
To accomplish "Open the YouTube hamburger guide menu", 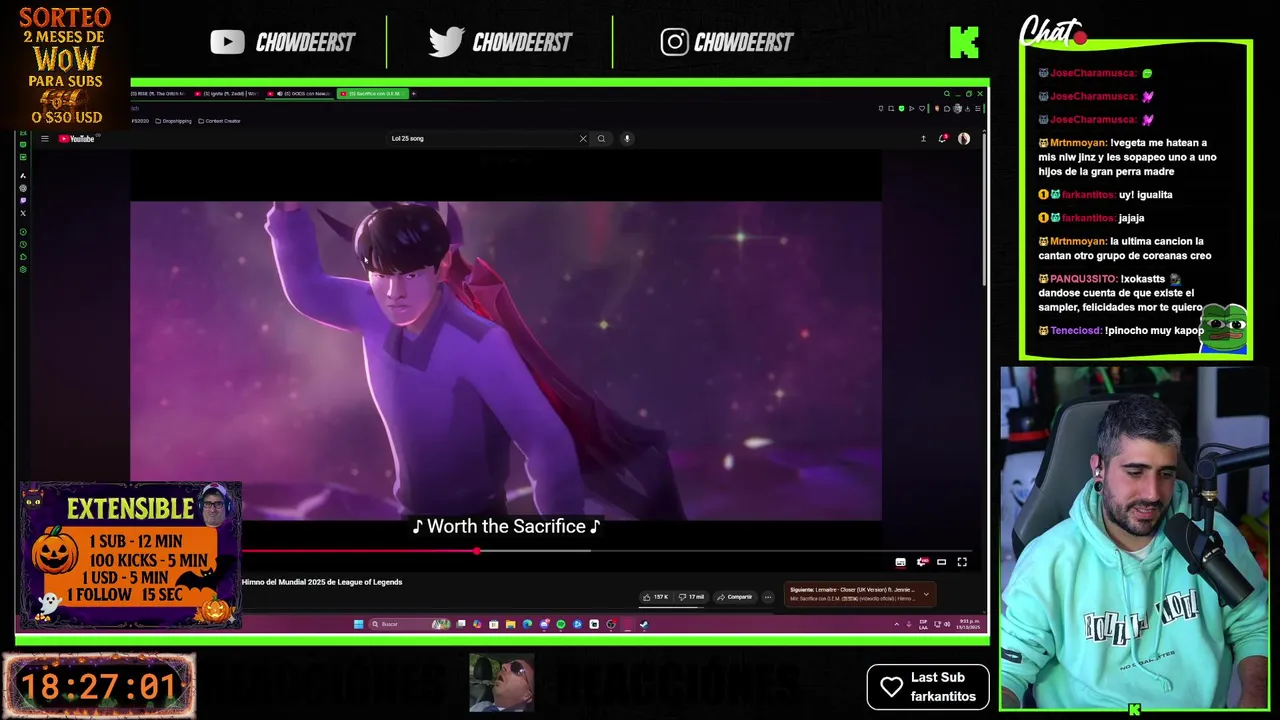I will [45, 139].
